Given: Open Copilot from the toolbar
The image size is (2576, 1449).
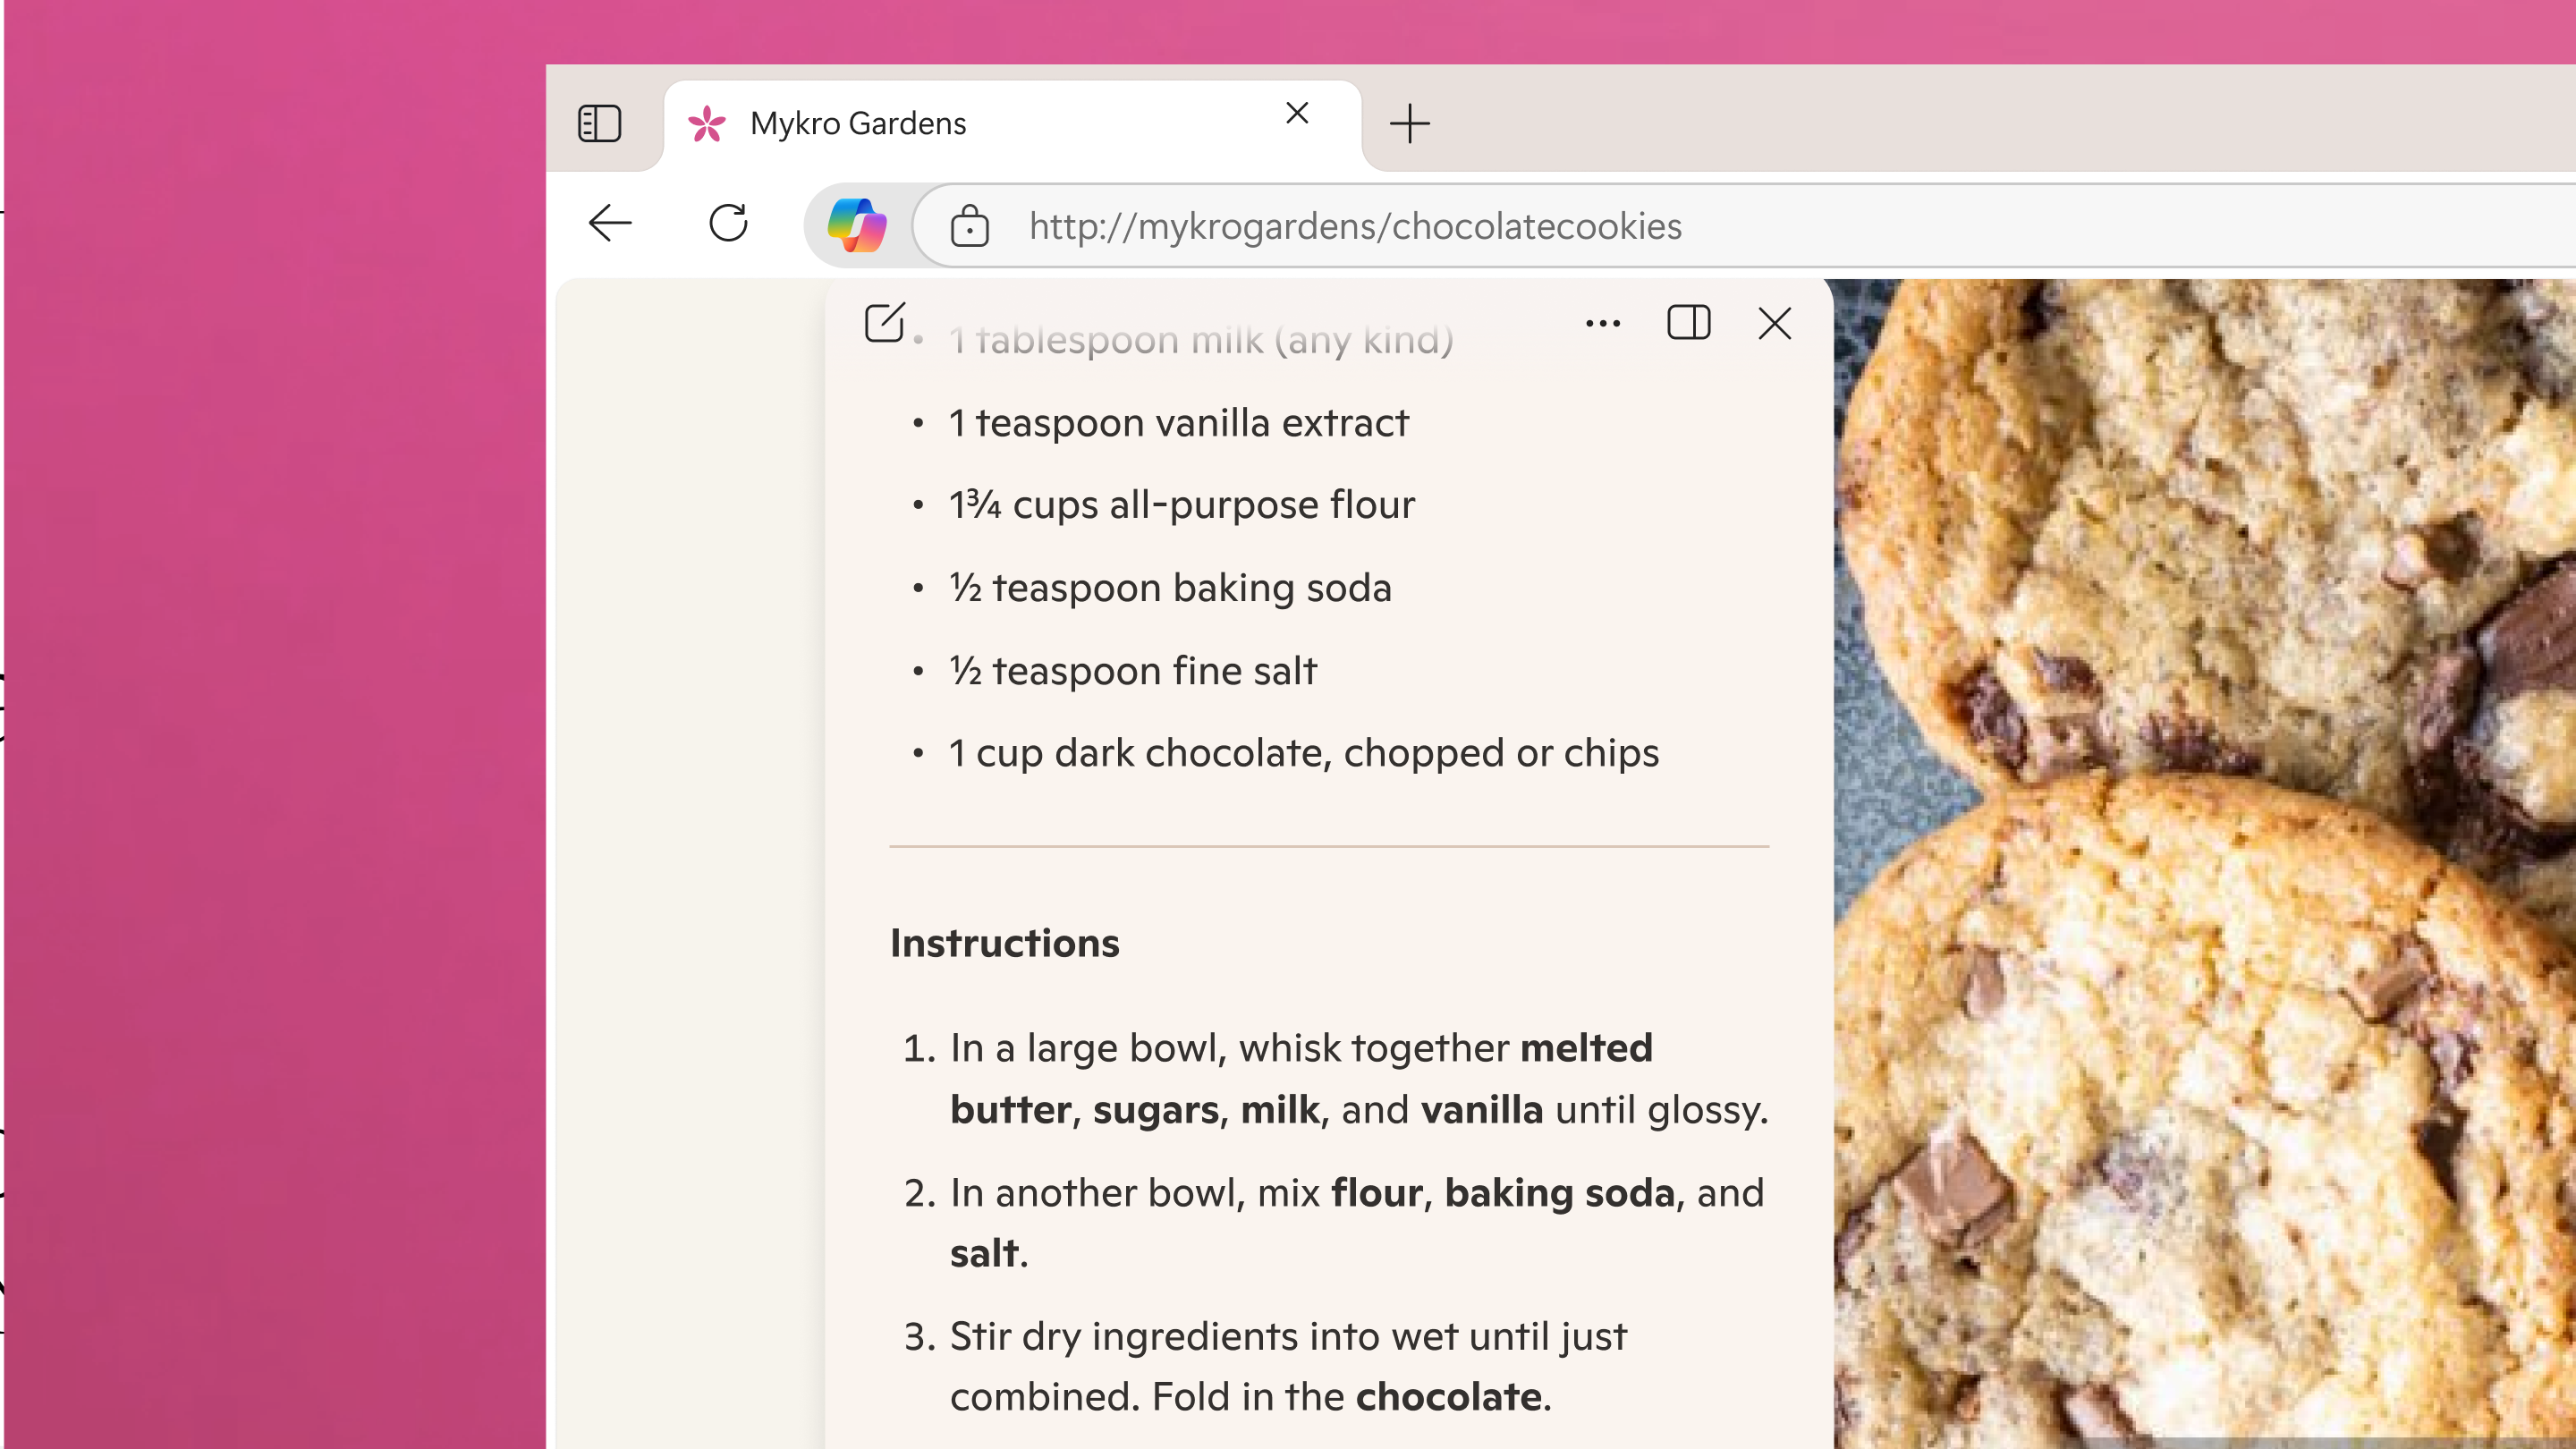Looking at the screenshot, I should [857, 224].
